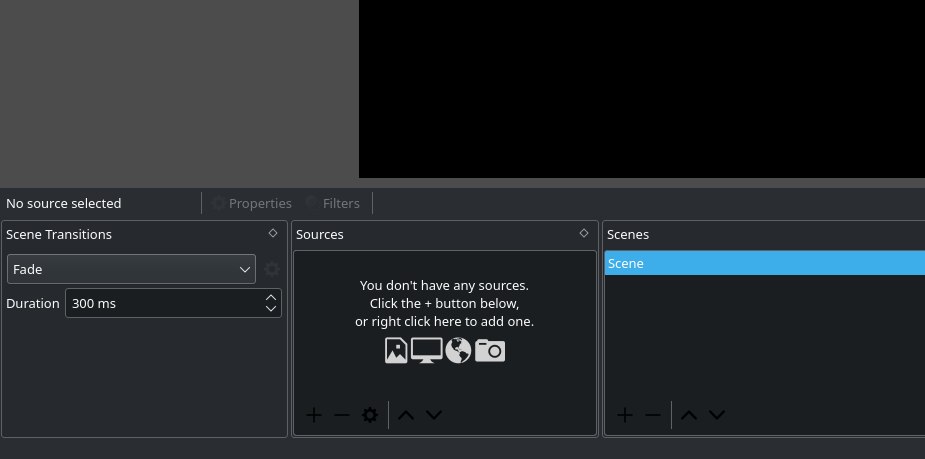Viewport: 925px width, 459px height.
Task: Move scene down arrow in Scenes panel
Action: click(717, 415)
